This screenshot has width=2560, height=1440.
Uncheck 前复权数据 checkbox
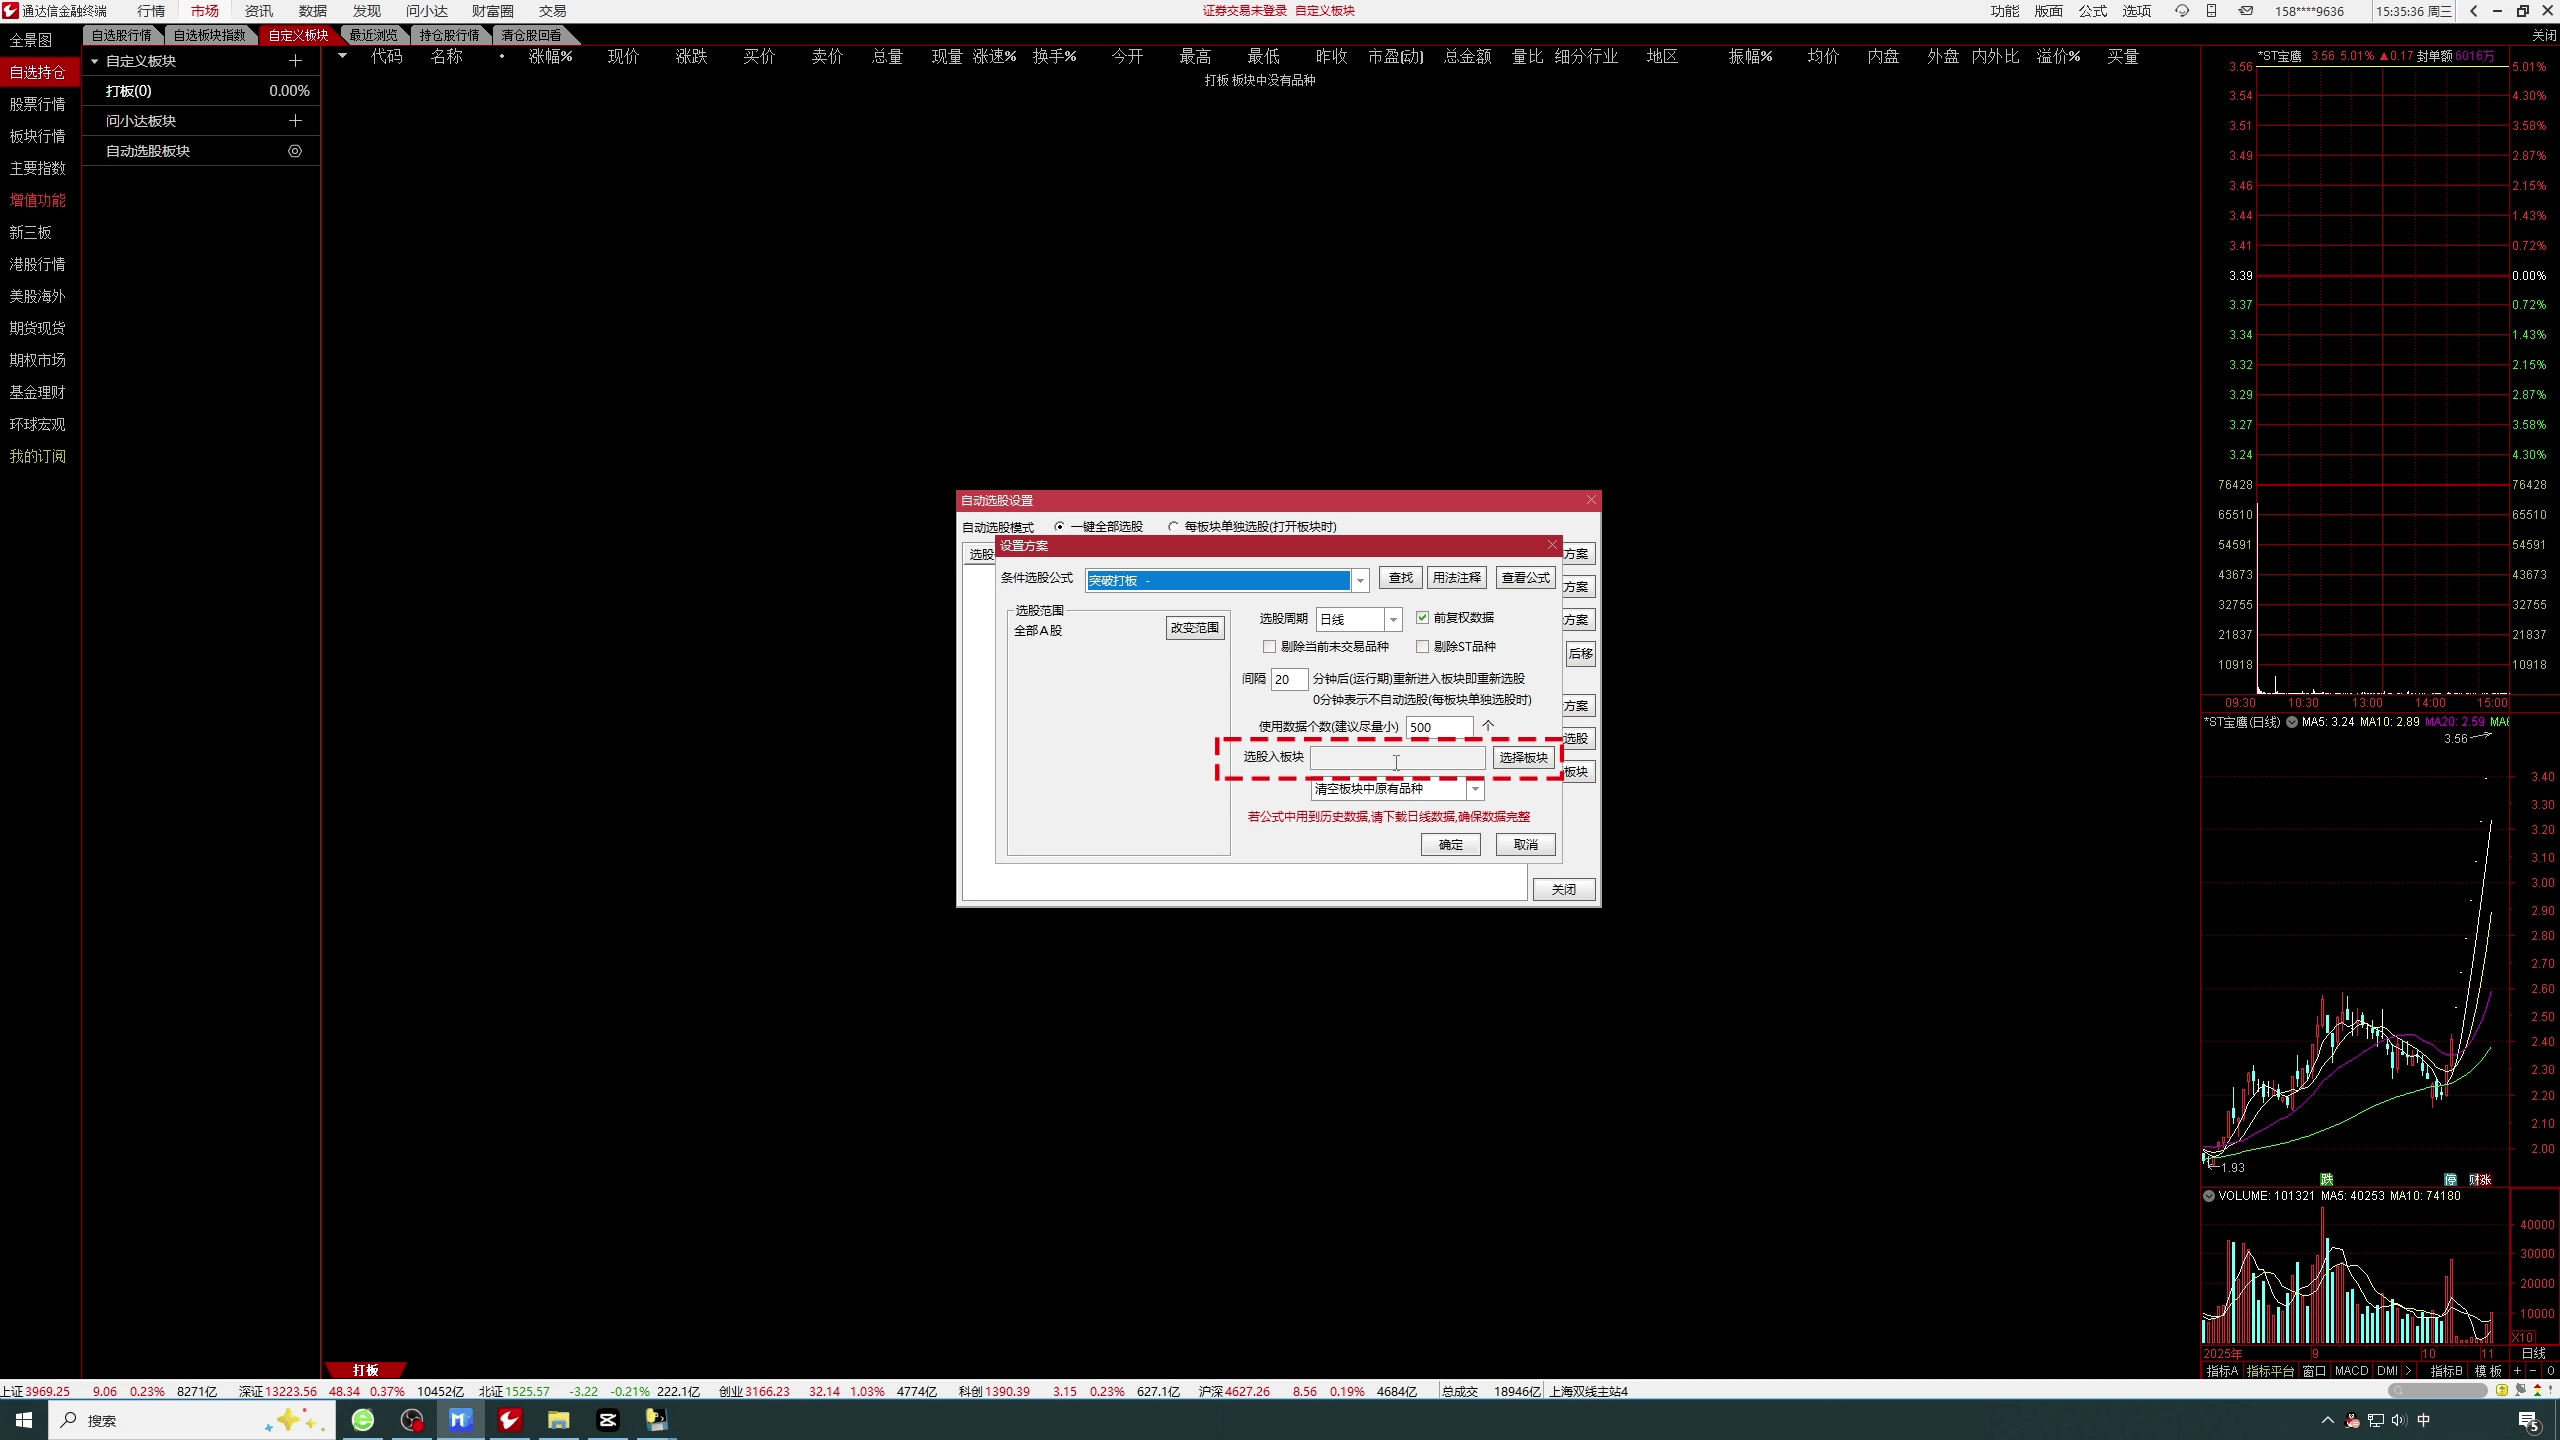point(1422,618)
